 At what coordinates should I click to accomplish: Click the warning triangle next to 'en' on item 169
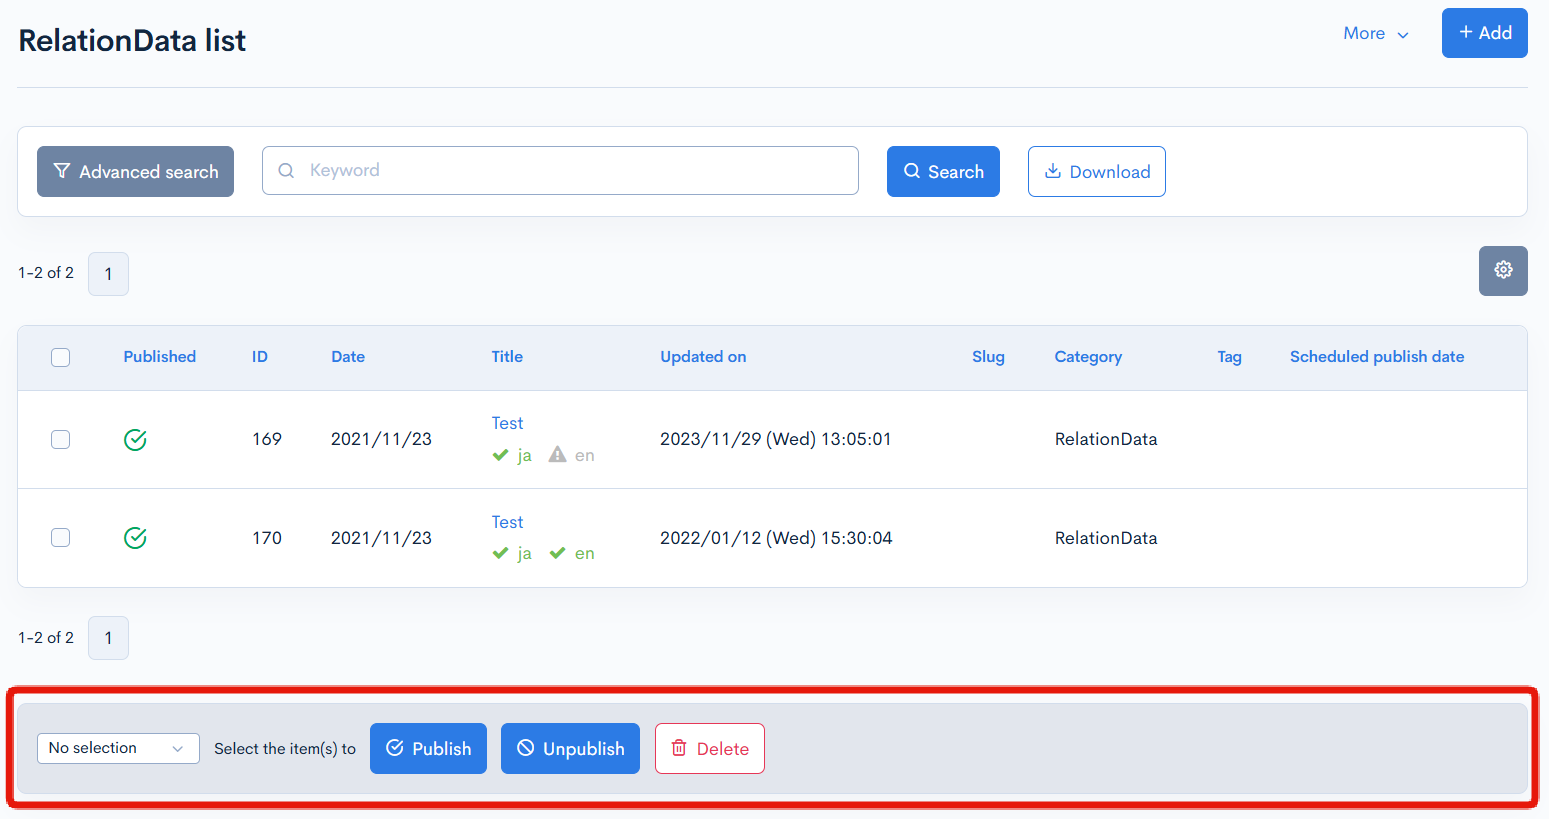coord(557,455)
